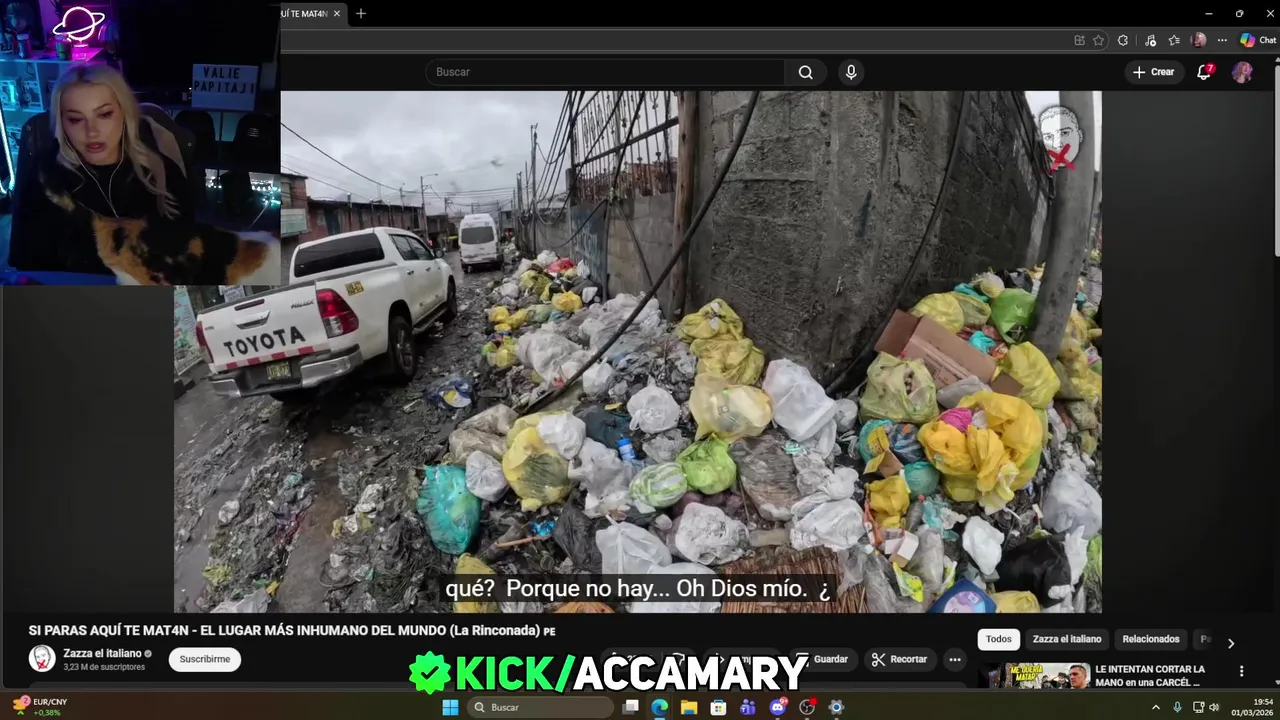The height and width of the screenshot is (720, 1280).
Task: Open the Zazza el italiano channel avatar
Action: pos(42,658)
